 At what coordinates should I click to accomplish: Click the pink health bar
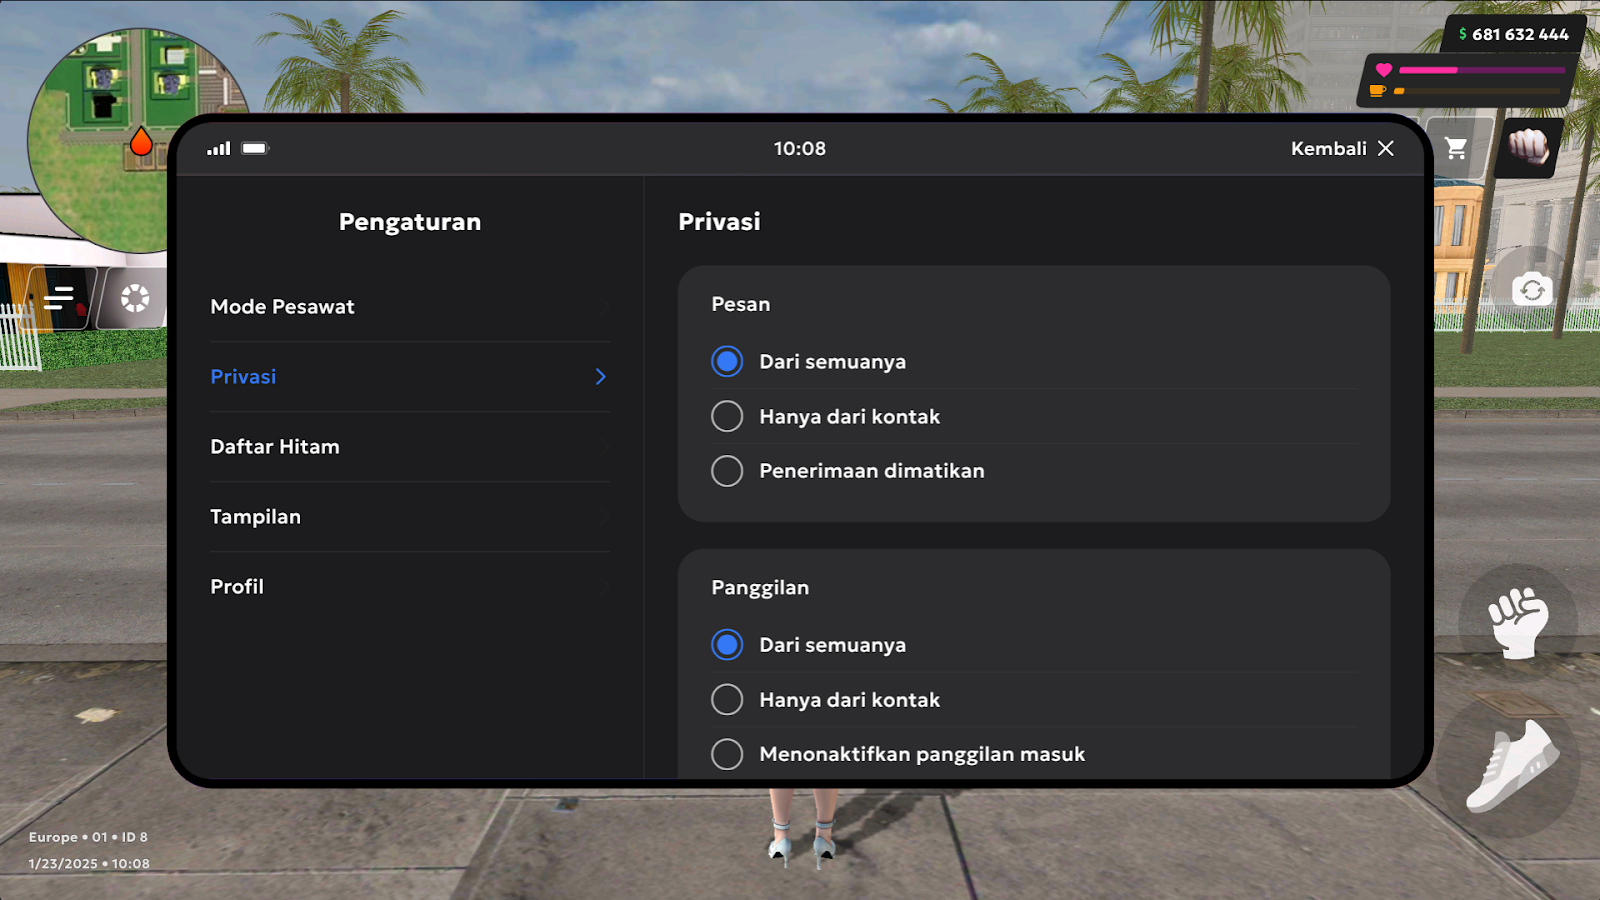pyautogui.click(x=1482, y=70)
